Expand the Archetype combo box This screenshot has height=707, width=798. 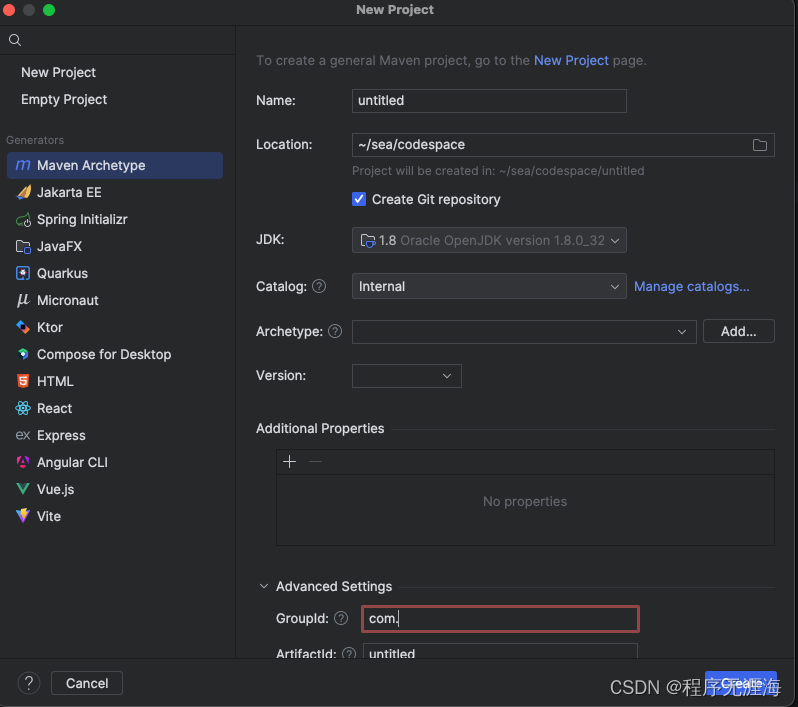(524, 332)
